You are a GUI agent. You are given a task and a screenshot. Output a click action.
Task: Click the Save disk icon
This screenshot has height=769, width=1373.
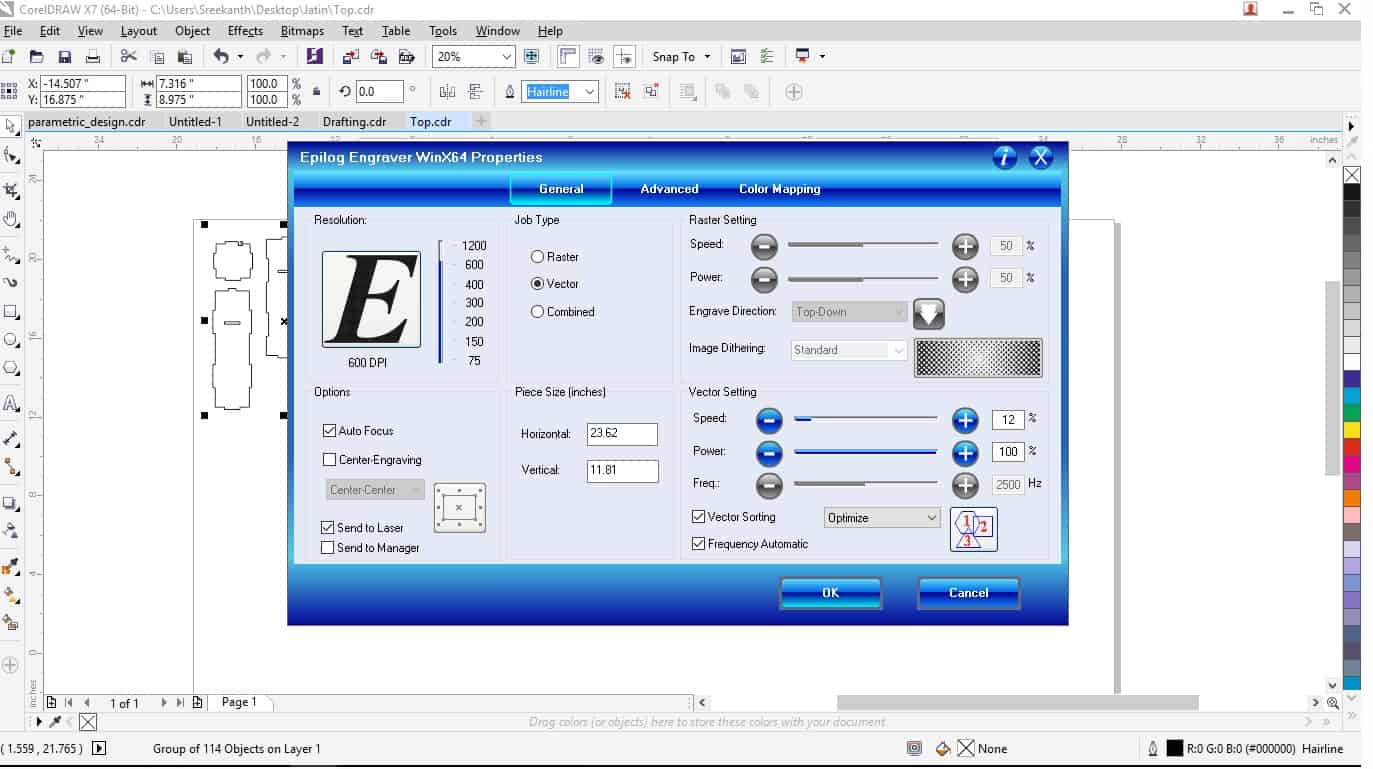pos(65,56)
